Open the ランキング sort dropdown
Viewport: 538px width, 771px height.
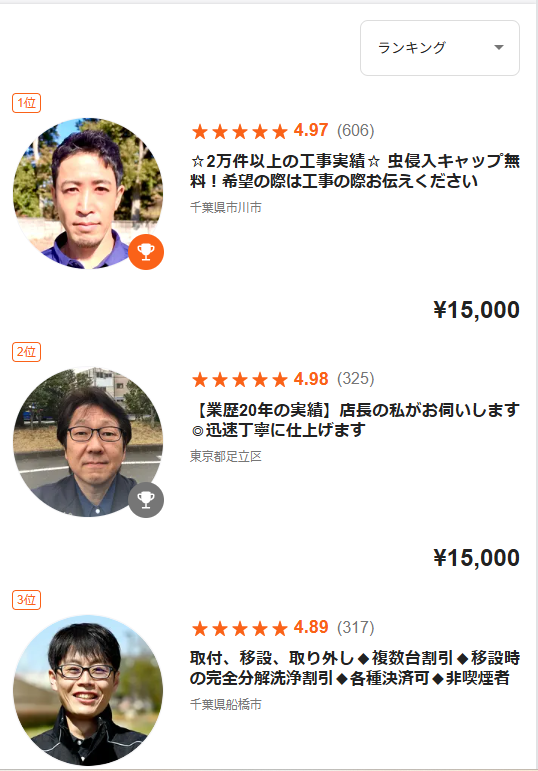coord(440,48)
